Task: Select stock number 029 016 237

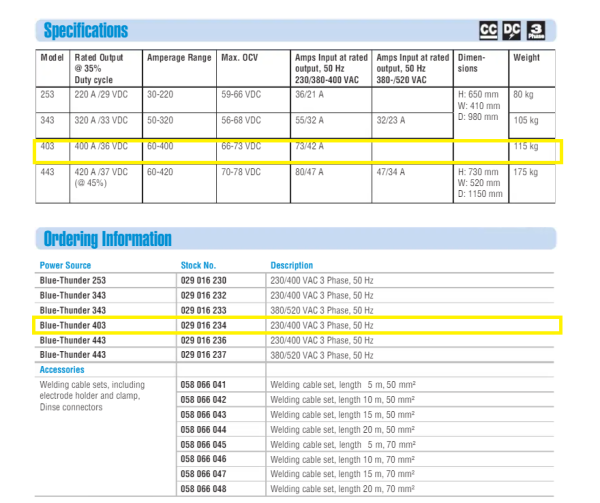Action: coord(204,355)
